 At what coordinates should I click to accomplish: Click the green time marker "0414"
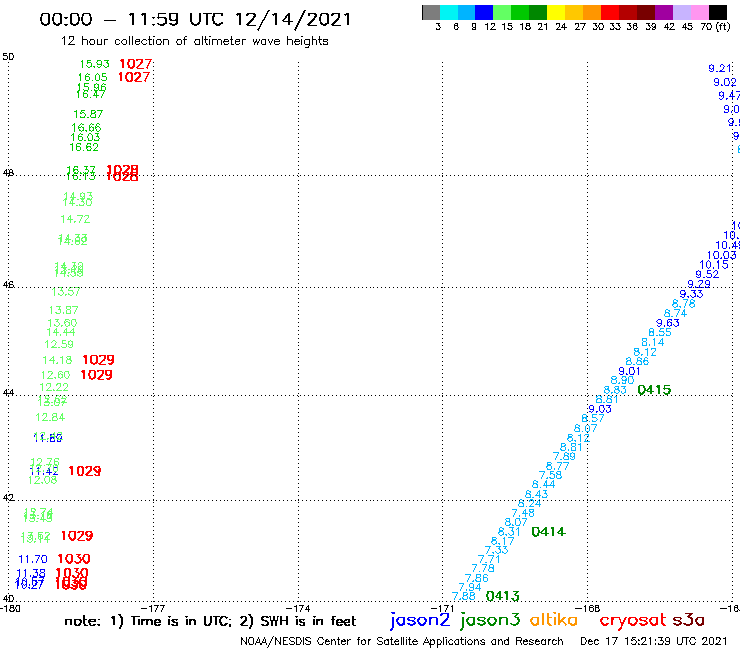[x=548, y=532]
